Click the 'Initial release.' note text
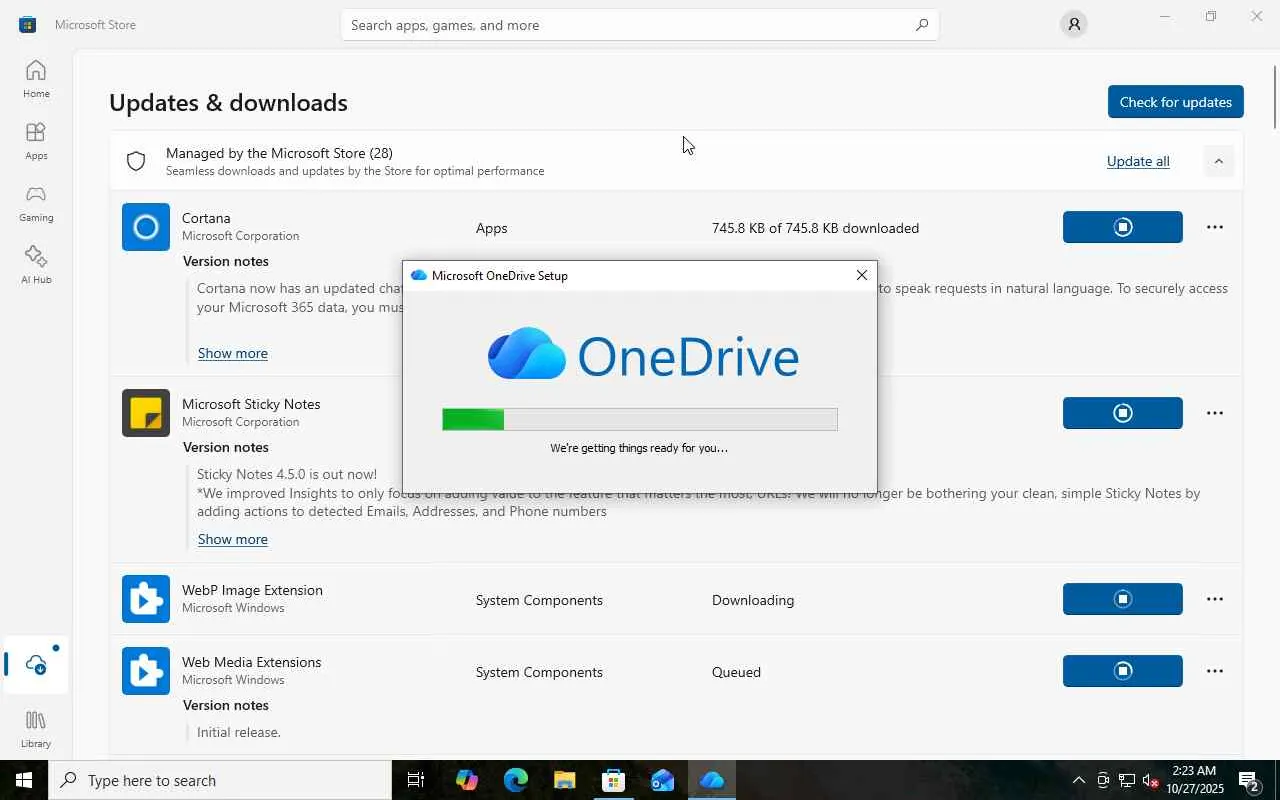Image resolution: width=1280 pixels, height=800 pixels. coord(239,732)
